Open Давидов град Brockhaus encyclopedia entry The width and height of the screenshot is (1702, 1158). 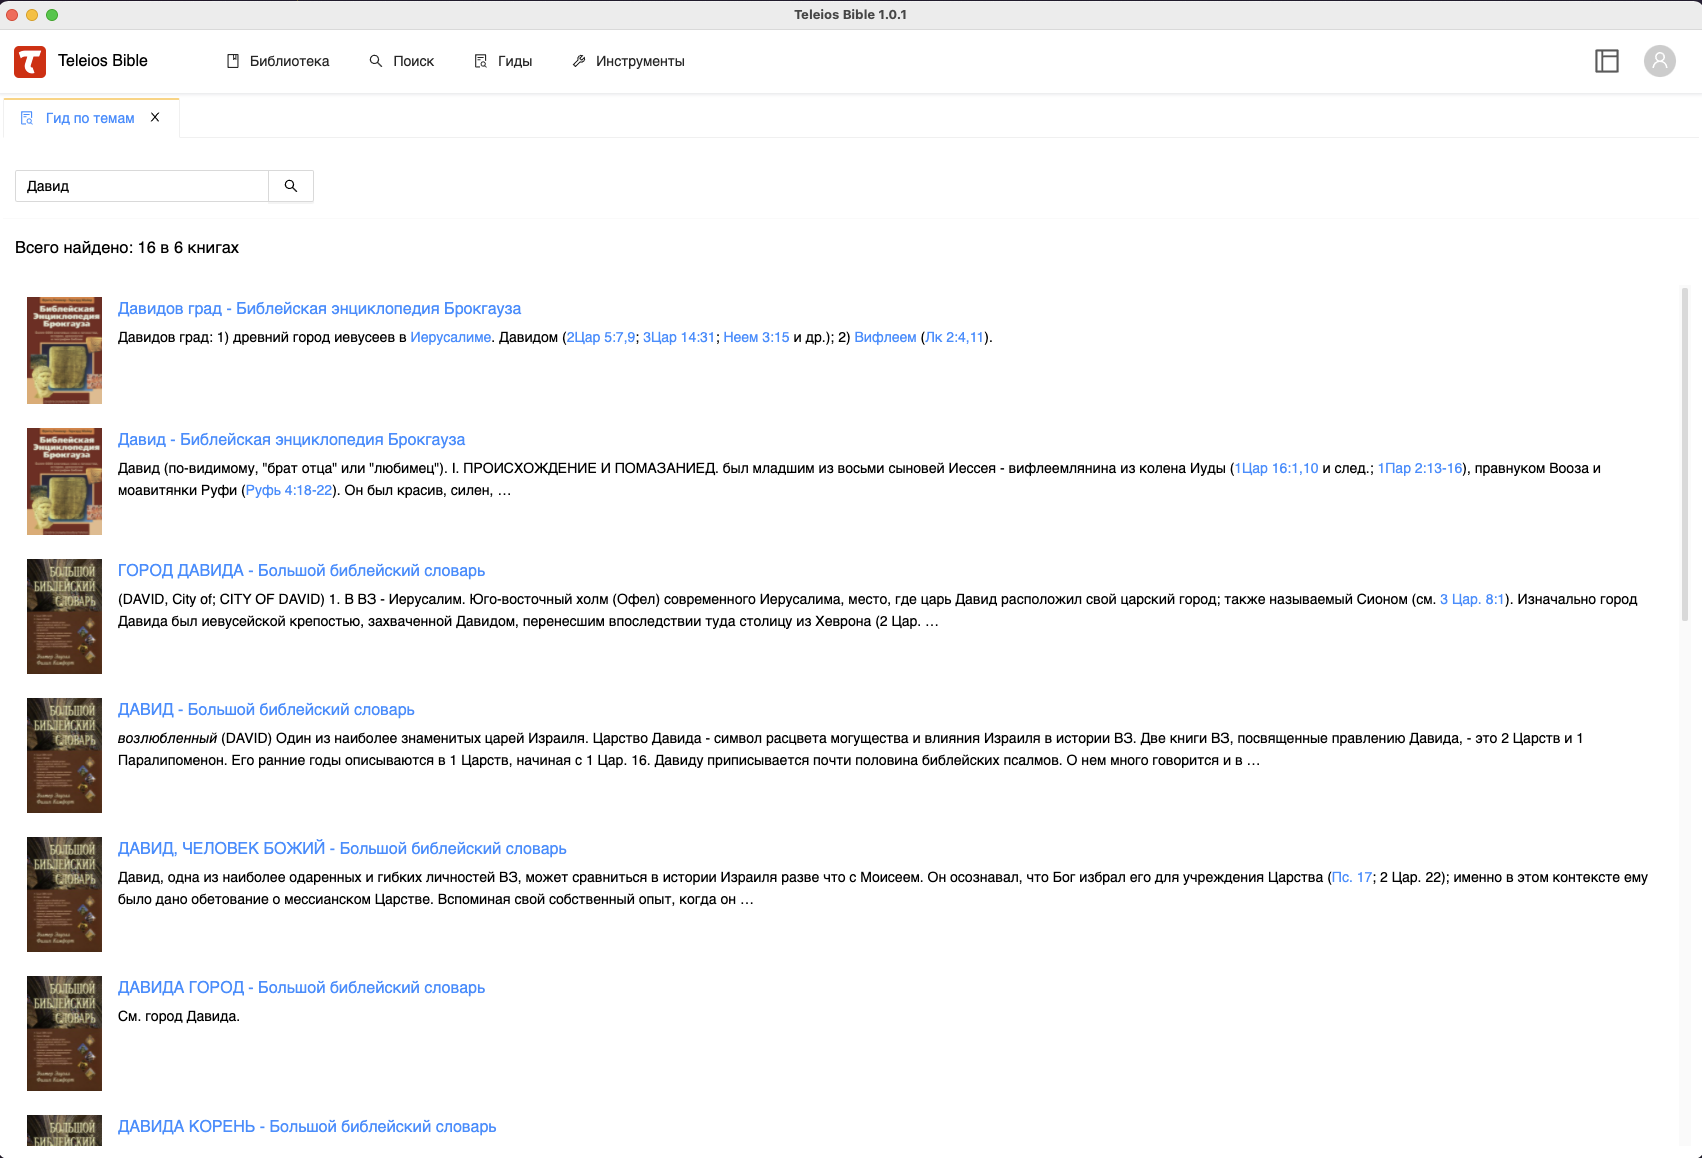[319, 308]
